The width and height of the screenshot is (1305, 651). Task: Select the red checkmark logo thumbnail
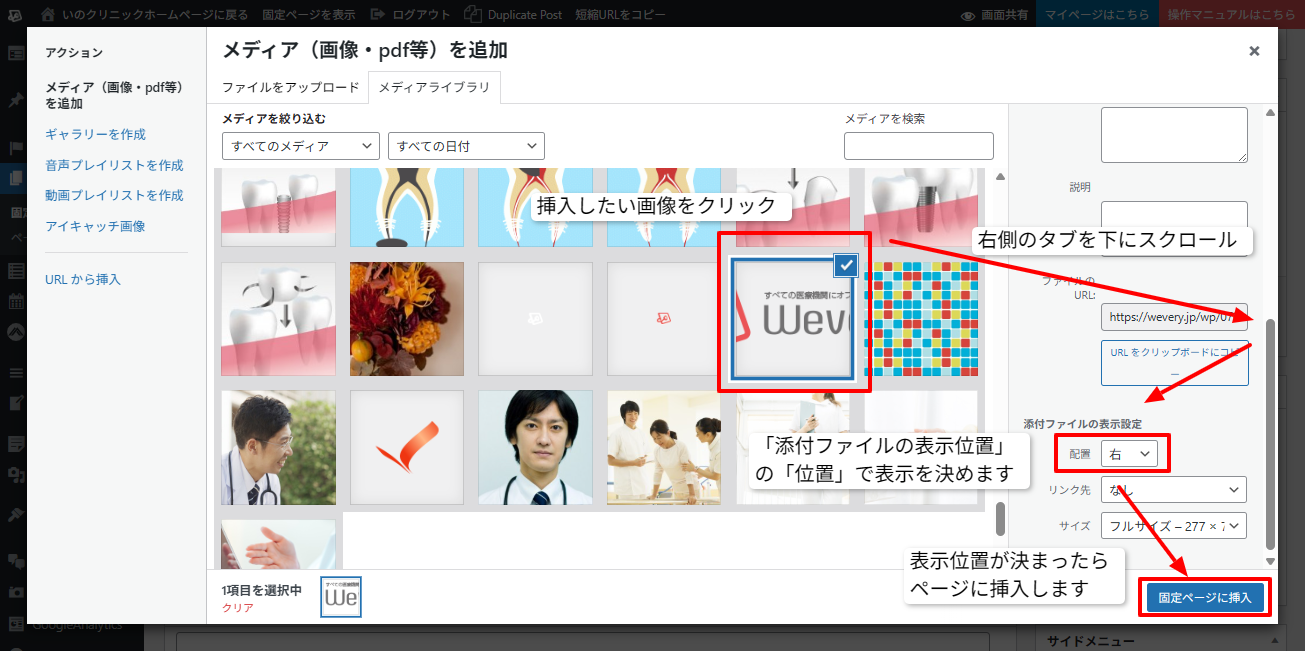(x=407, y=447)
